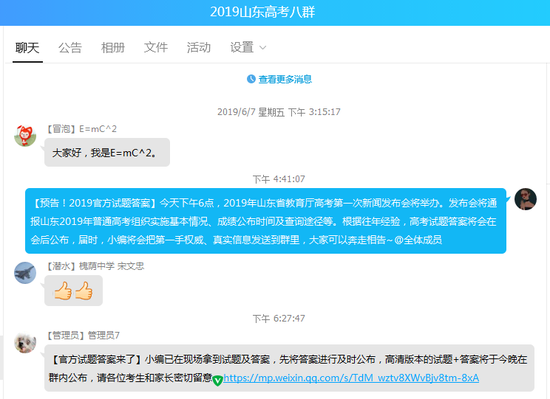Screen dimensions: 550x399
Task: Click the @全体成员 mention in blue message
Action: coord(418,240)
